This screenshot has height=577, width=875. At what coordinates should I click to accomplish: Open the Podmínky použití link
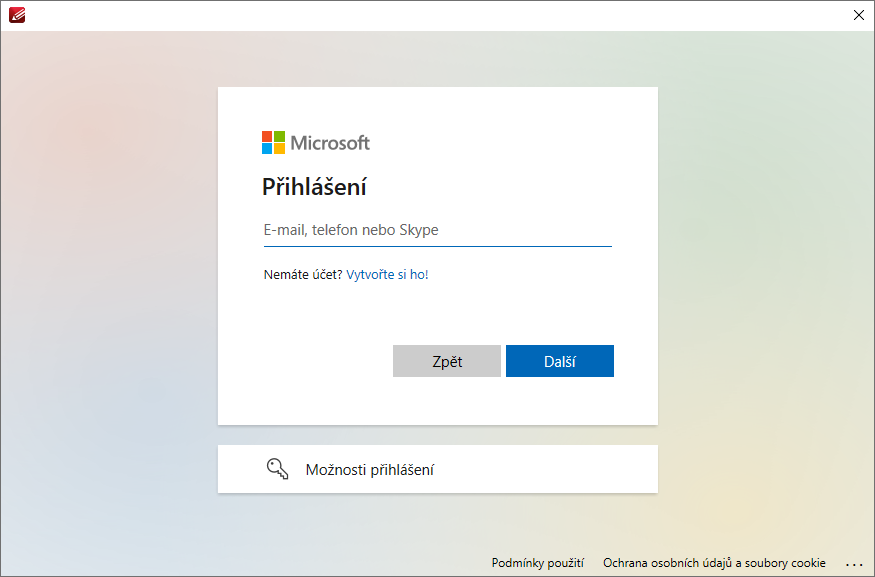tap(537, 562)
